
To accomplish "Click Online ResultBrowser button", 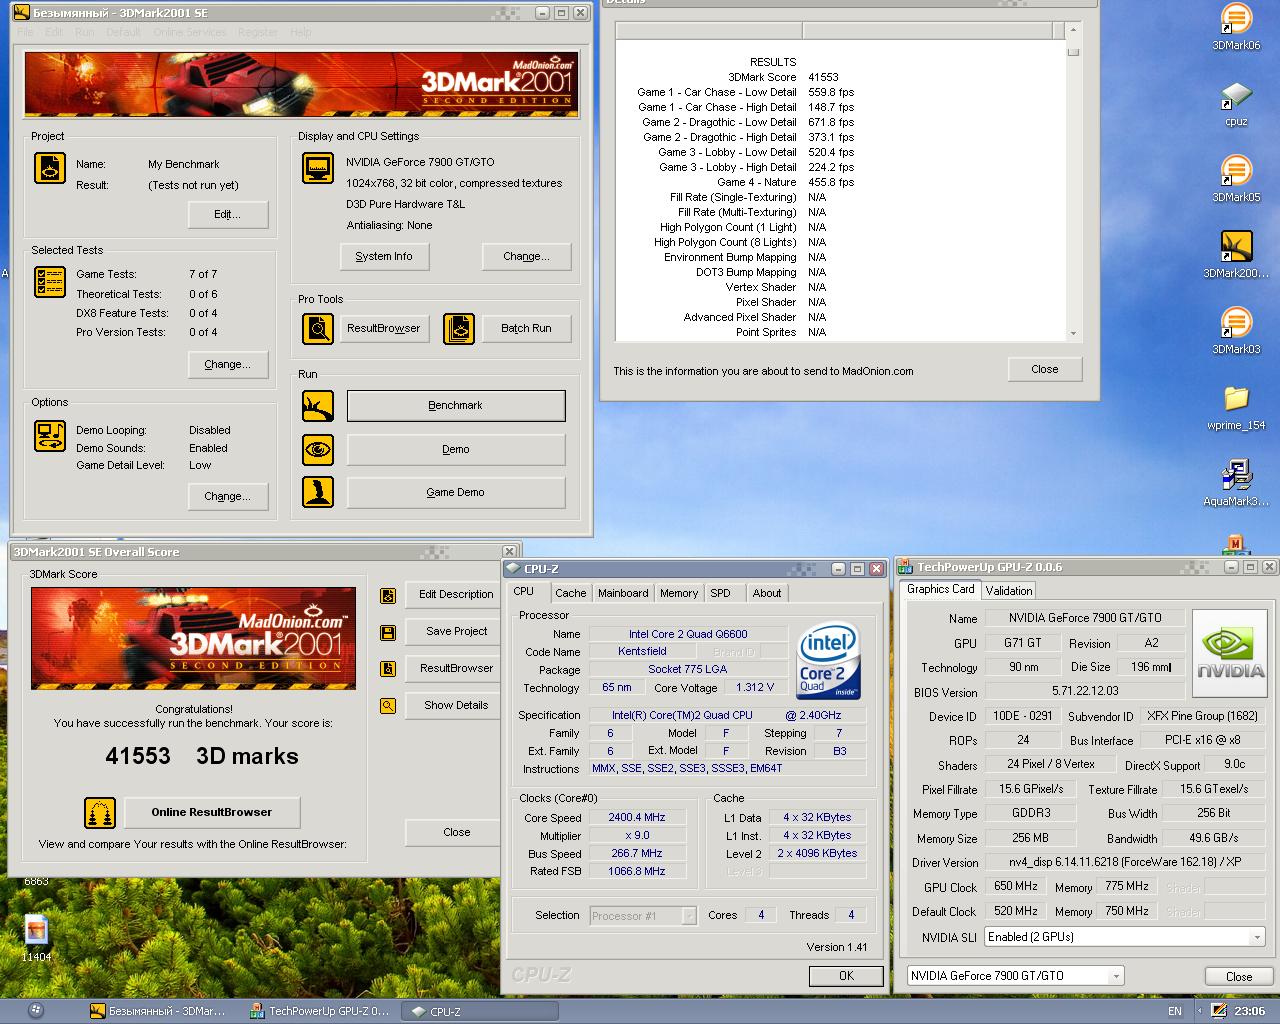I will (x=212, y=812).
